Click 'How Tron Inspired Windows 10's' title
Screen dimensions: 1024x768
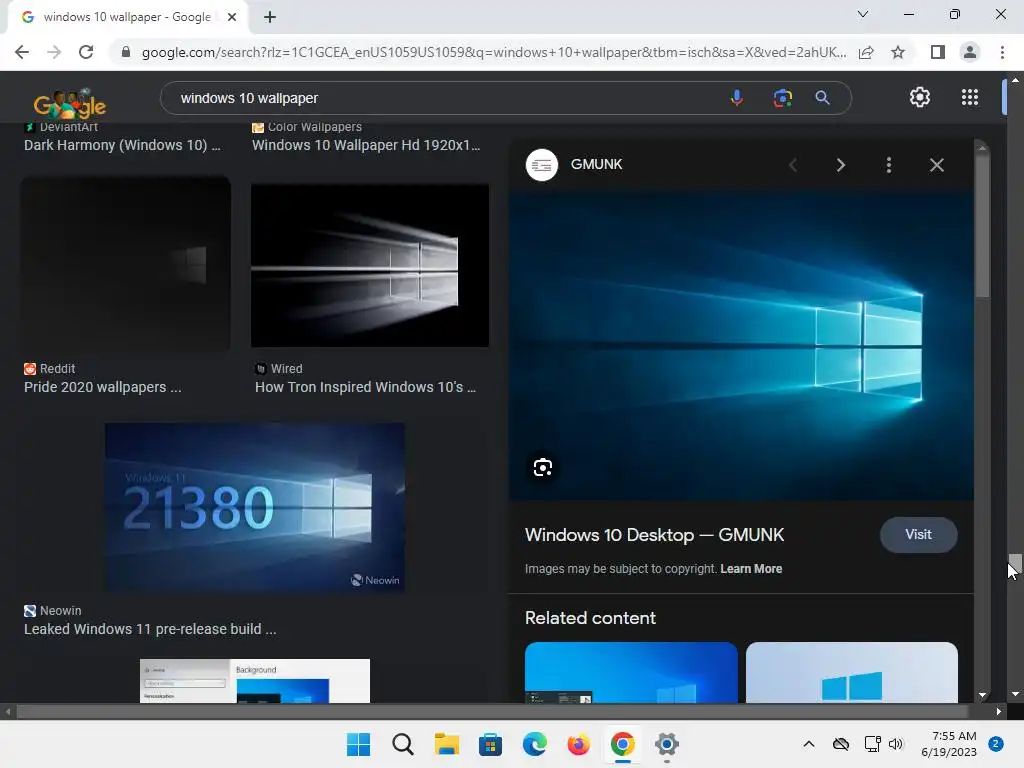[x=365, y=387]
